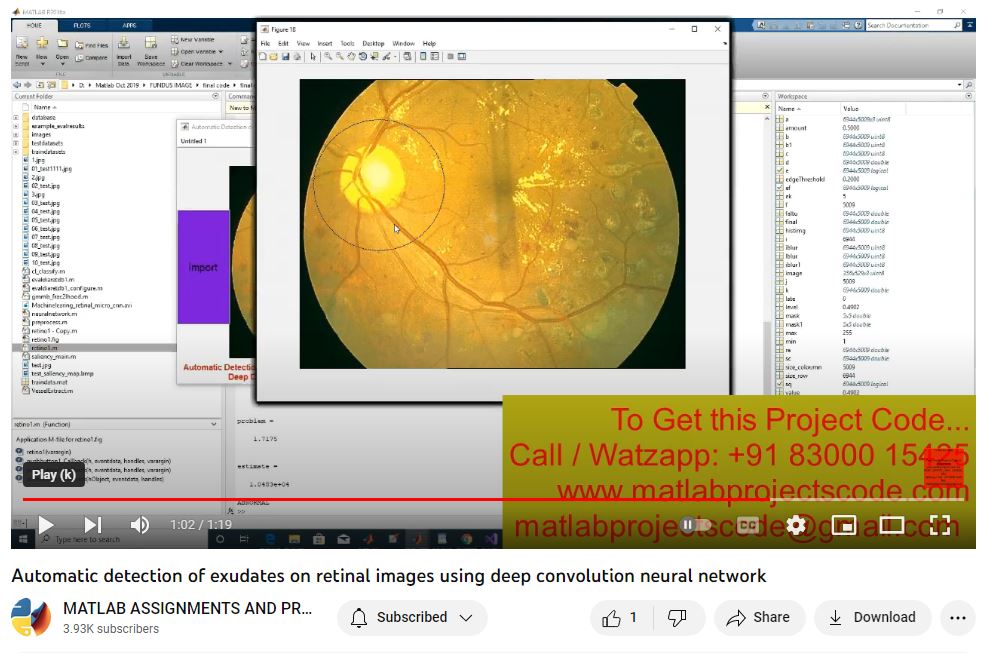Open the Figure window Help menu
This screenshot has width=988, height=653.
[429, 43]
